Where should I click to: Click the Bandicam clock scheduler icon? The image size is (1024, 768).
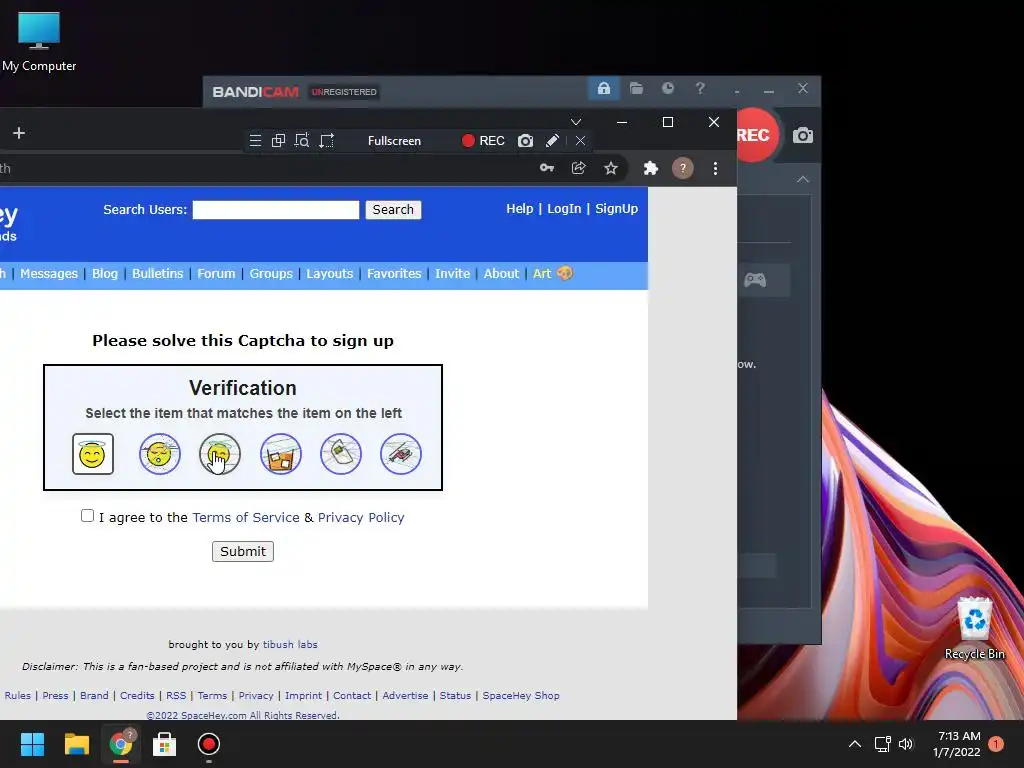(667, 88)
